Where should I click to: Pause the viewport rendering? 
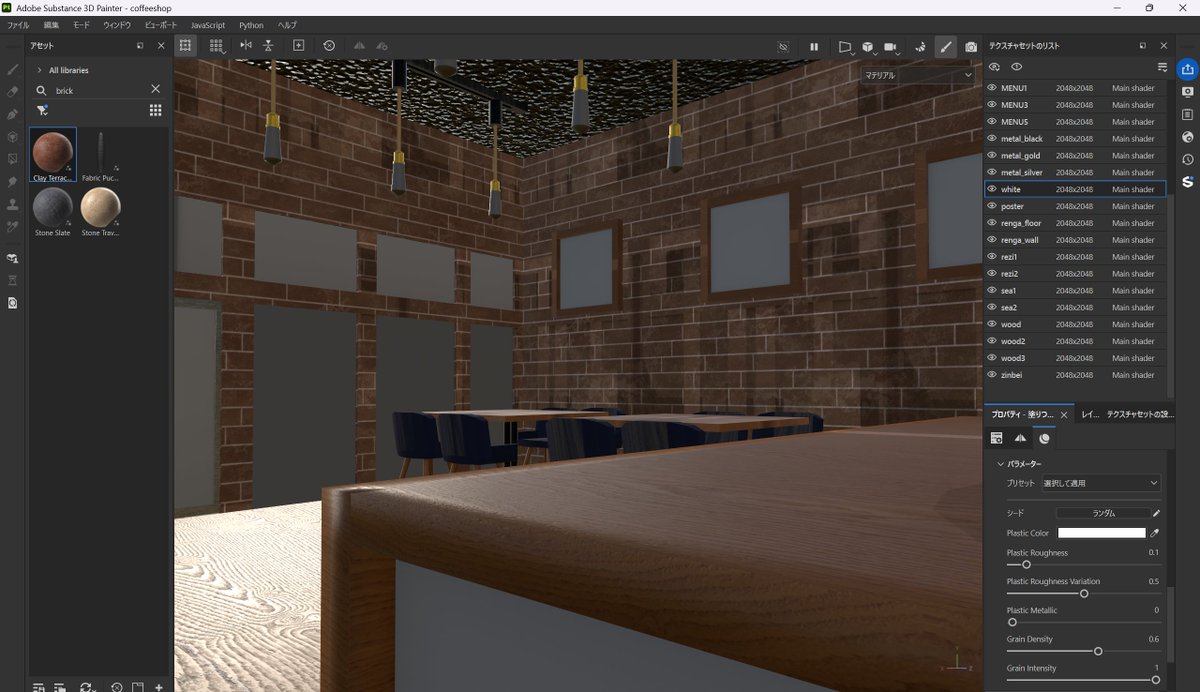(x=814, y=47)
